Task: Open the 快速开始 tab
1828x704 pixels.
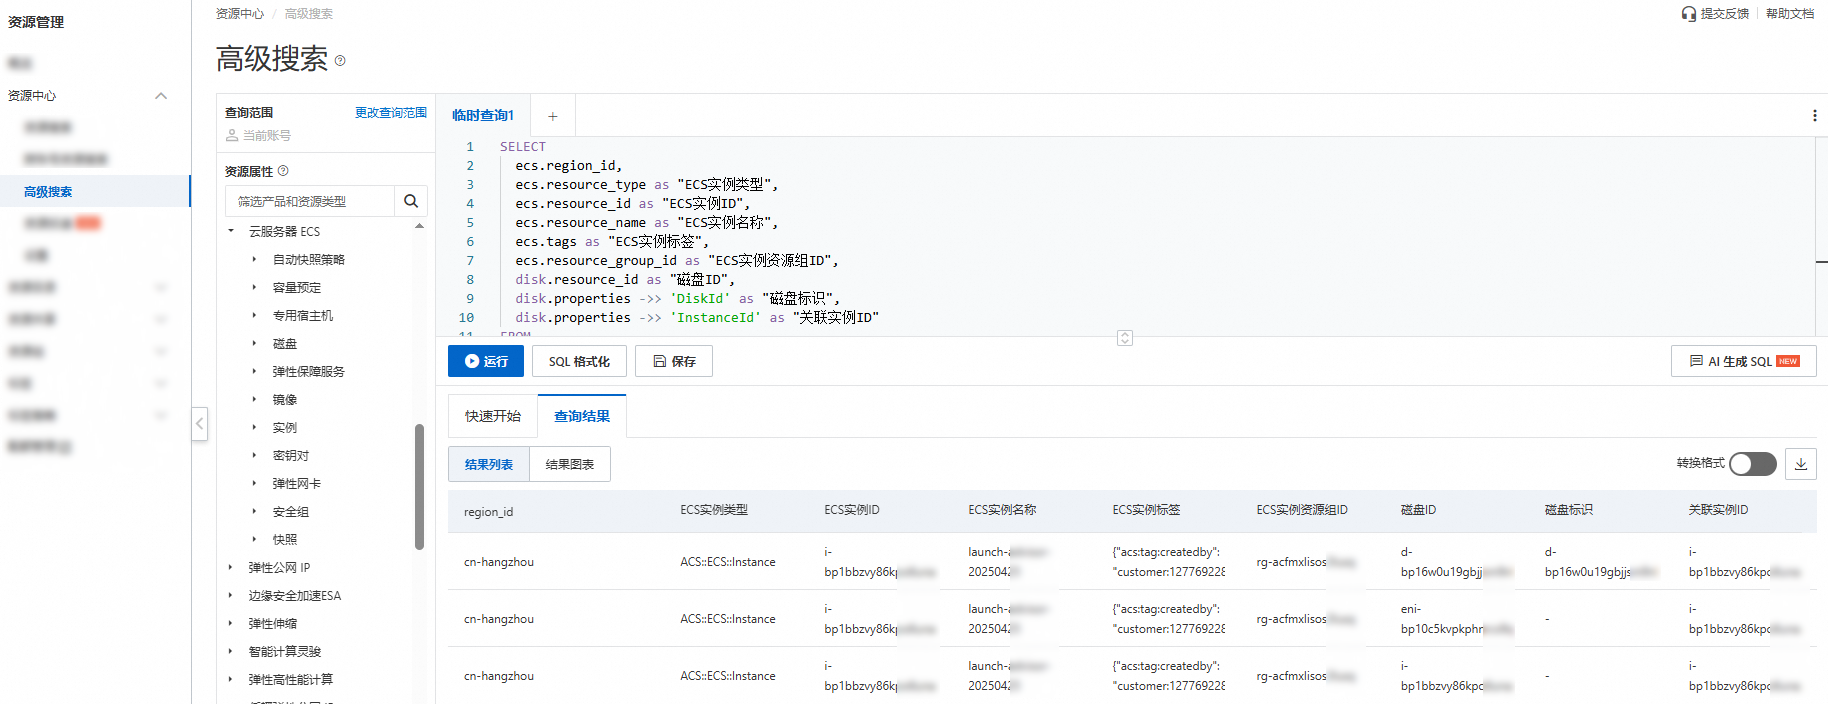Action: pyautogui.click(x=493, y=416)
